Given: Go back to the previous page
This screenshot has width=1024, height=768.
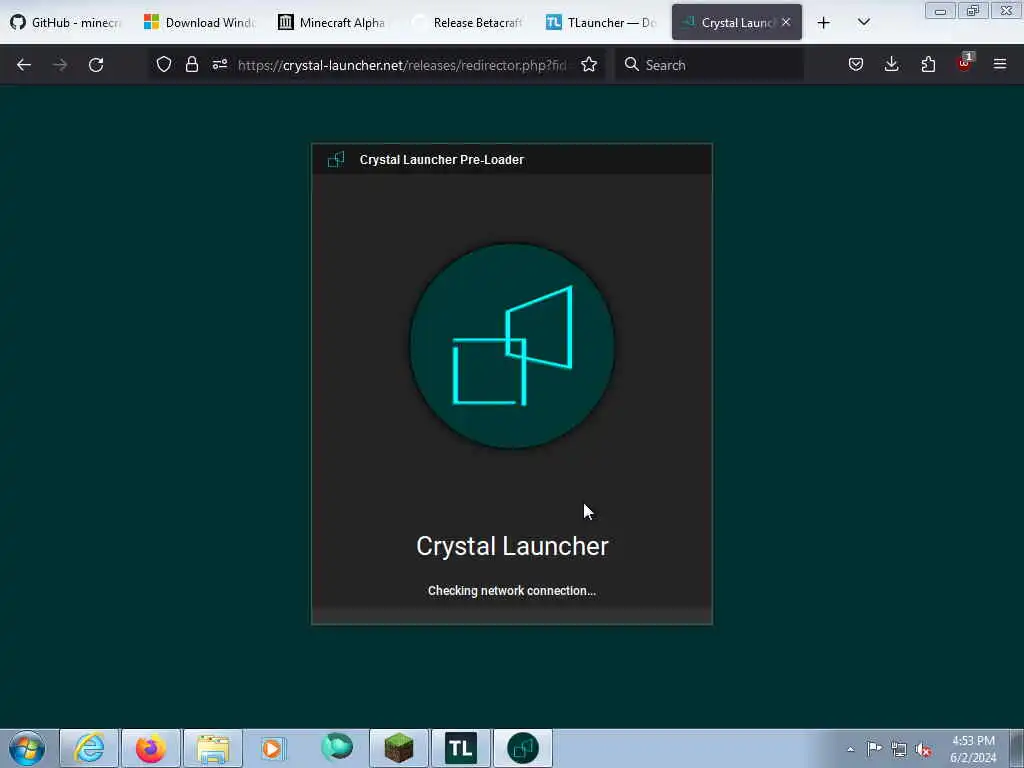Looking at the screenshot, I should pyautogui.click(x=24, y=65).
